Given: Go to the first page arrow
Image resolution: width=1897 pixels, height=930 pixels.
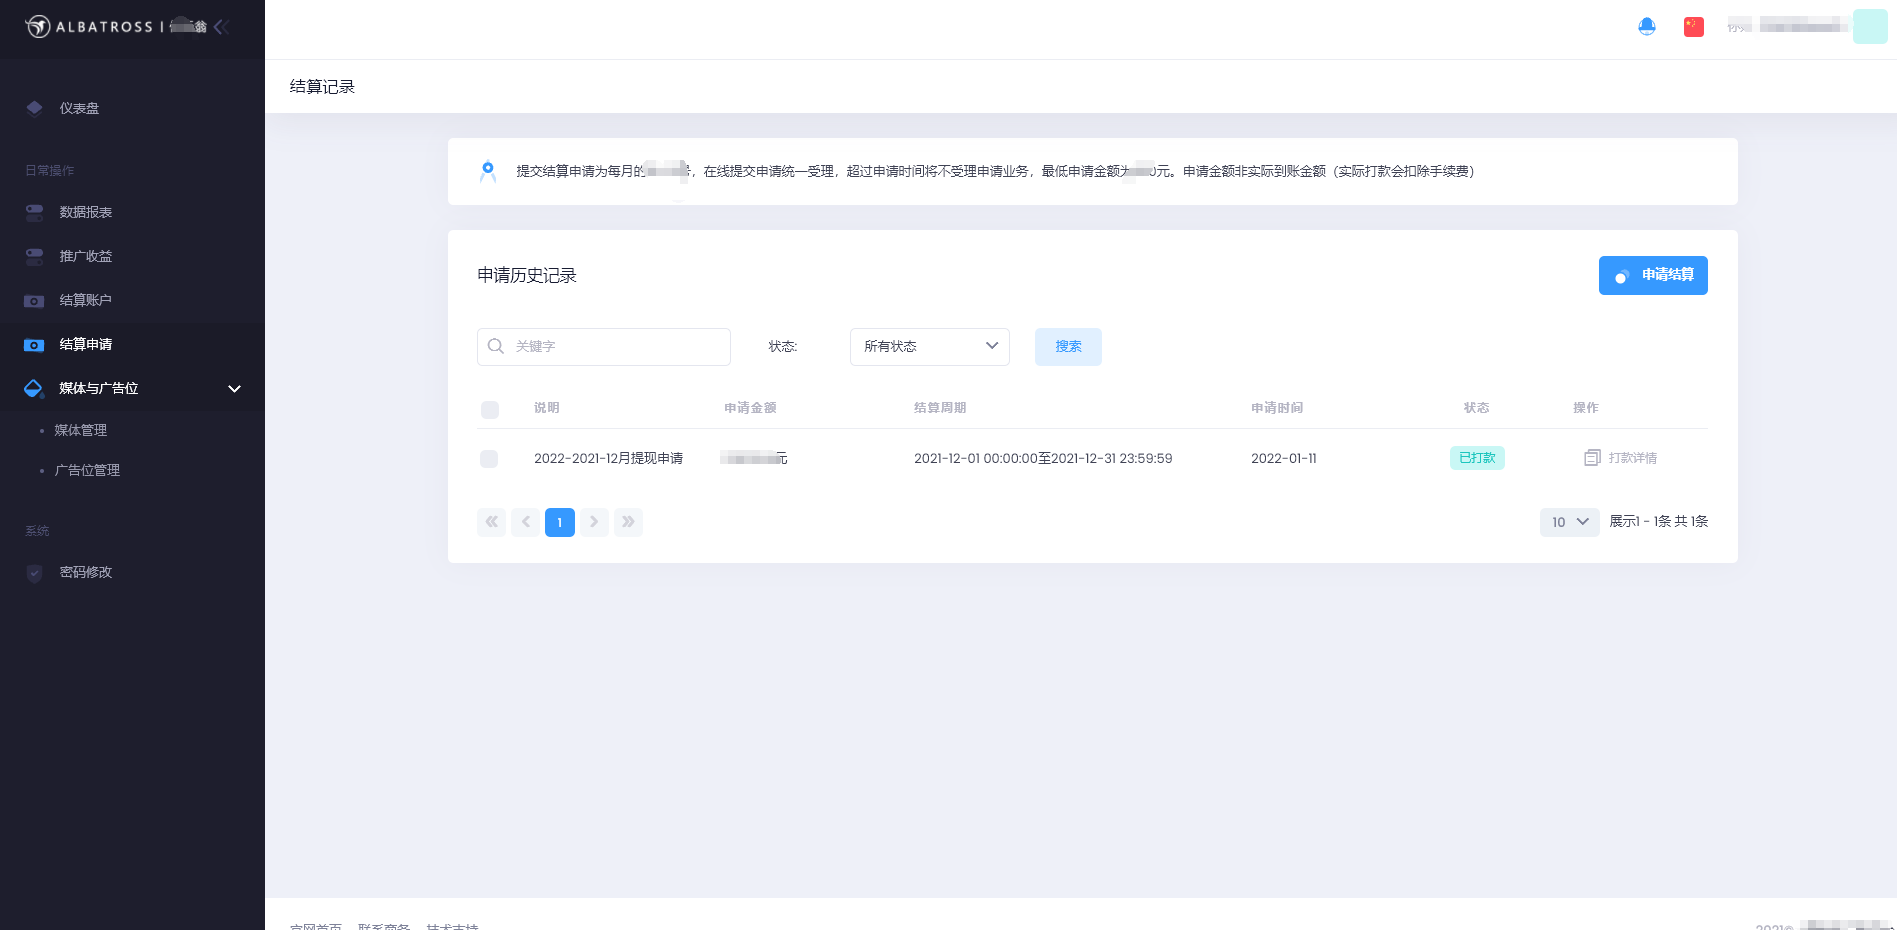Looking at the screenshot, I should click(x=491, y=522).
